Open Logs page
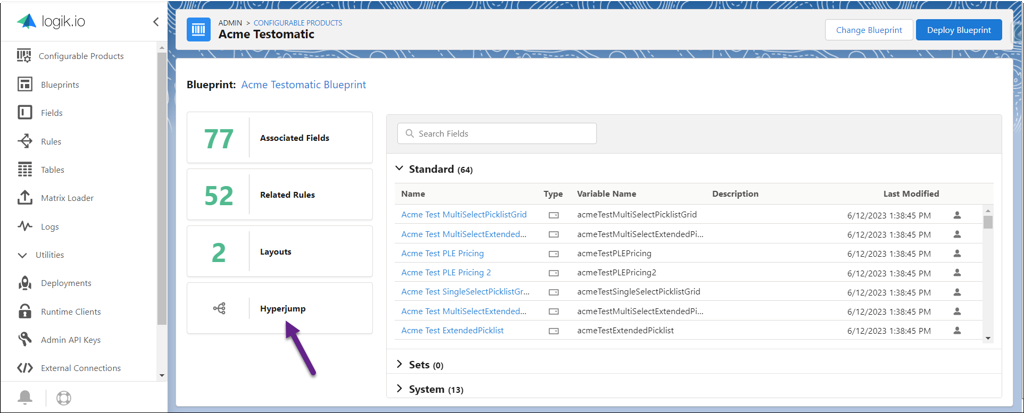This screenshot has width=1024, height=413. click(50, 227)
